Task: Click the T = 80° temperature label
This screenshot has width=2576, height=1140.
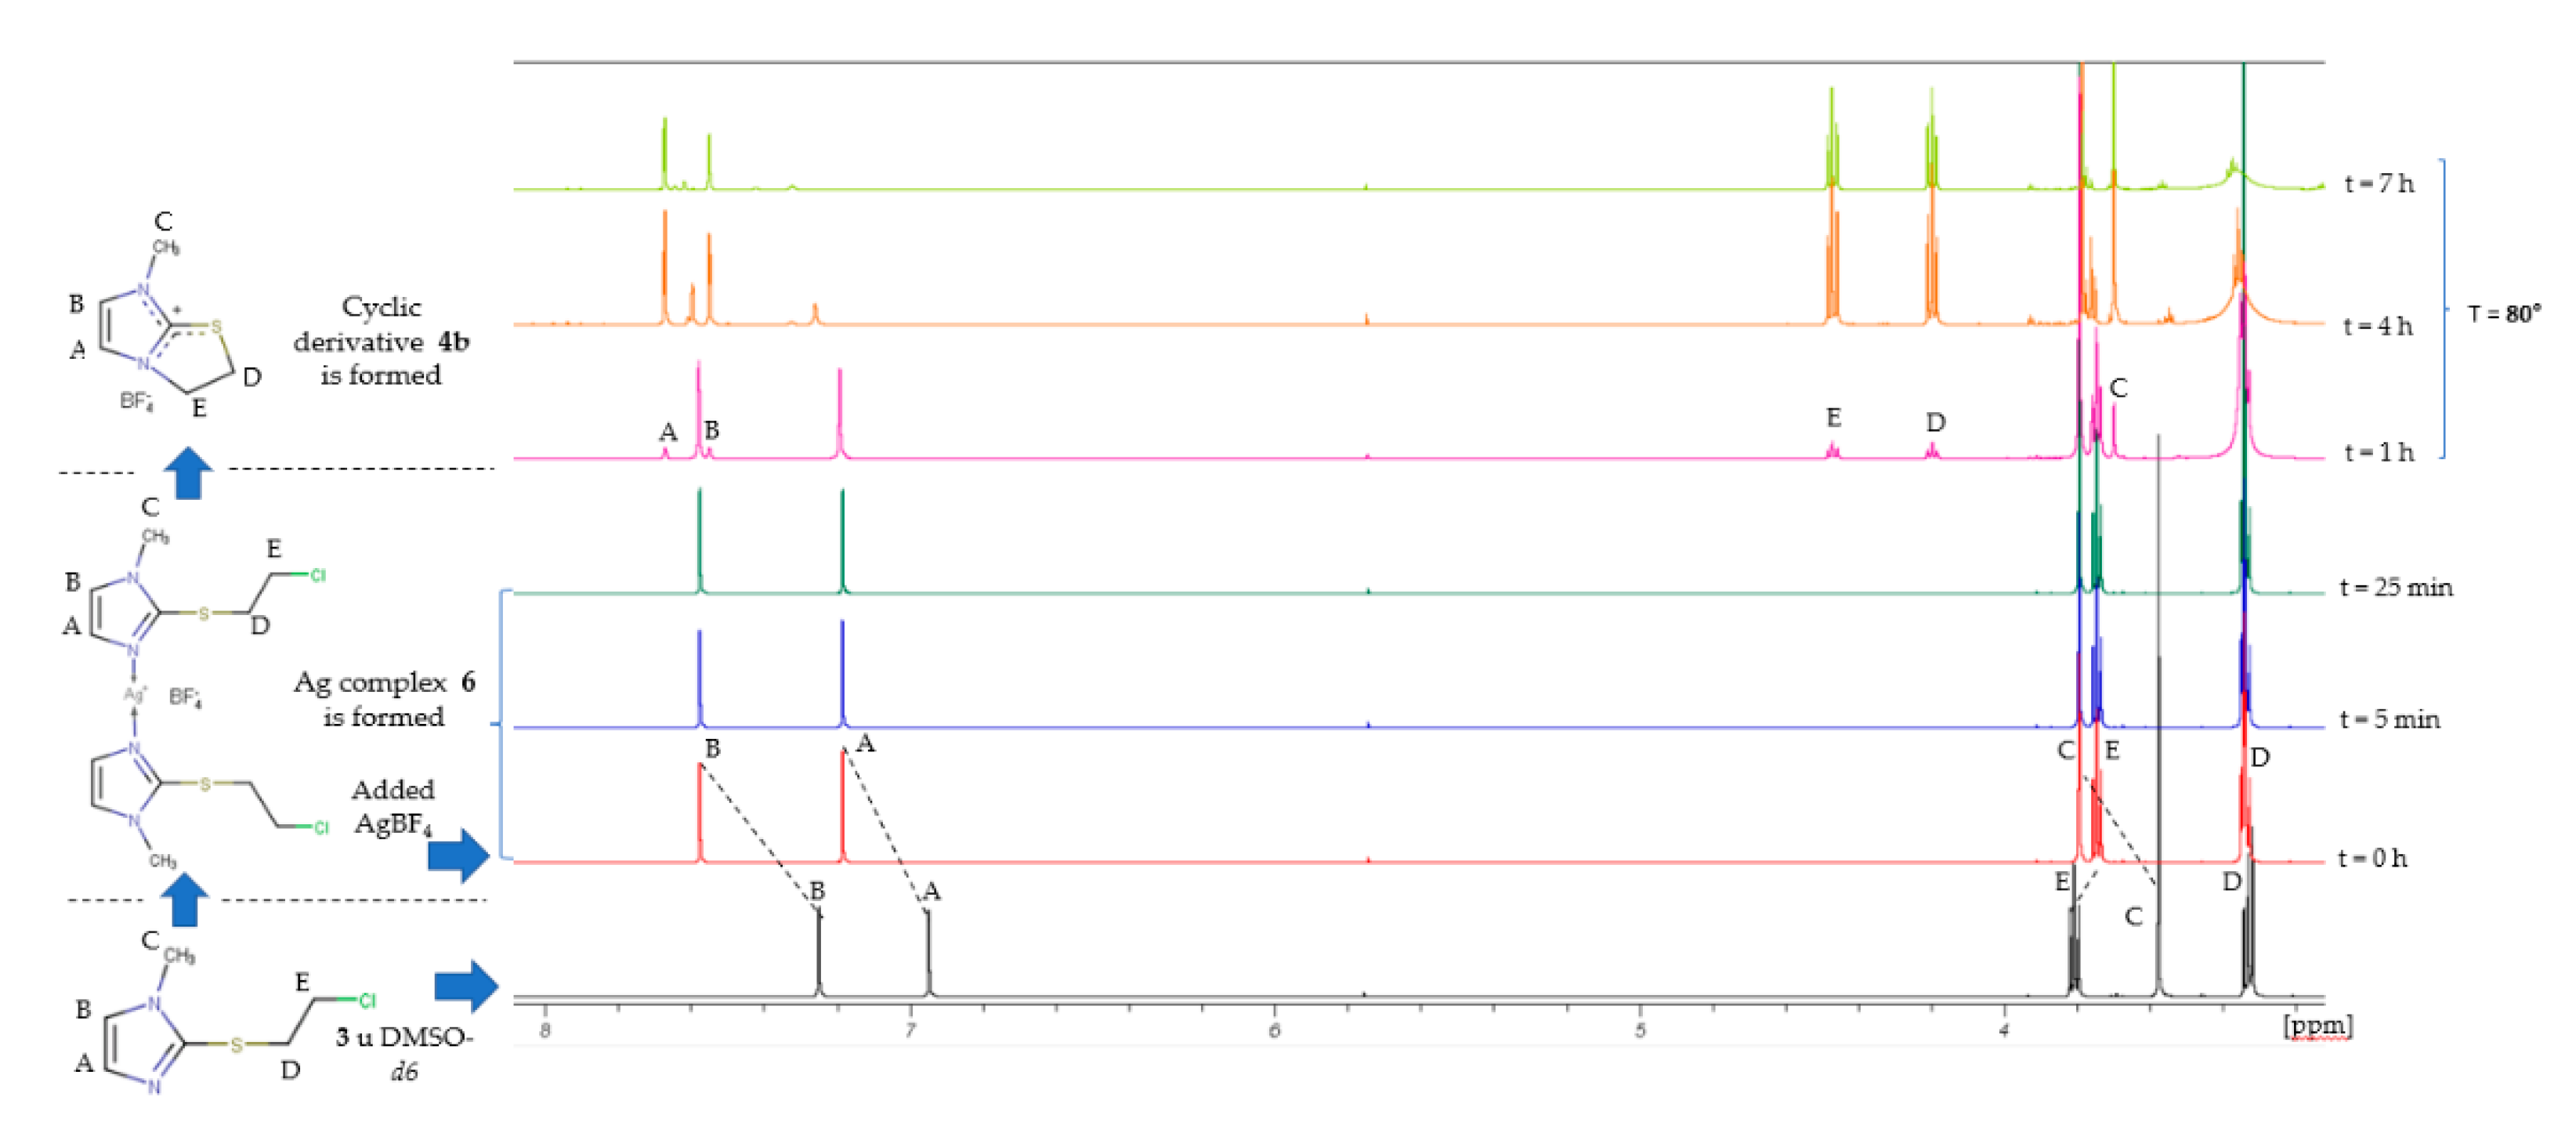Action: click(2503, 314)
